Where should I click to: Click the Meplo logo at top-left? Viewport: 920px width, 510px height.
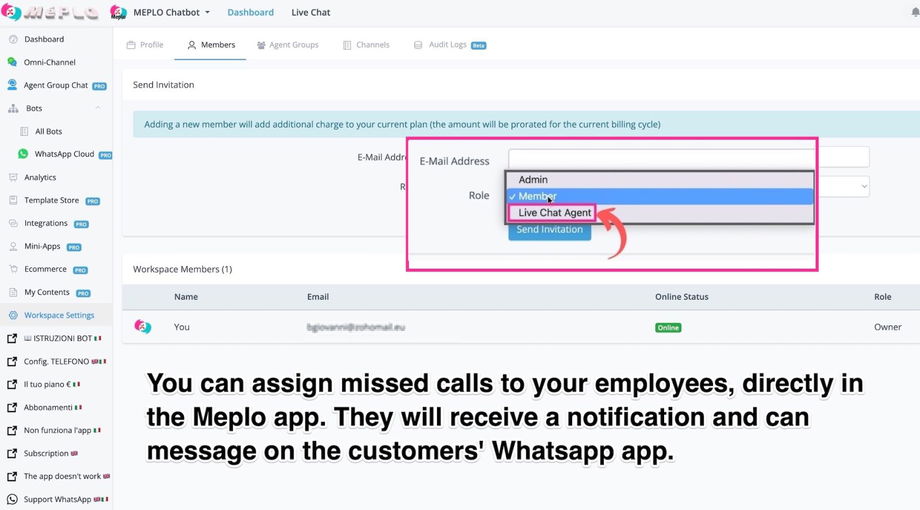50,12
